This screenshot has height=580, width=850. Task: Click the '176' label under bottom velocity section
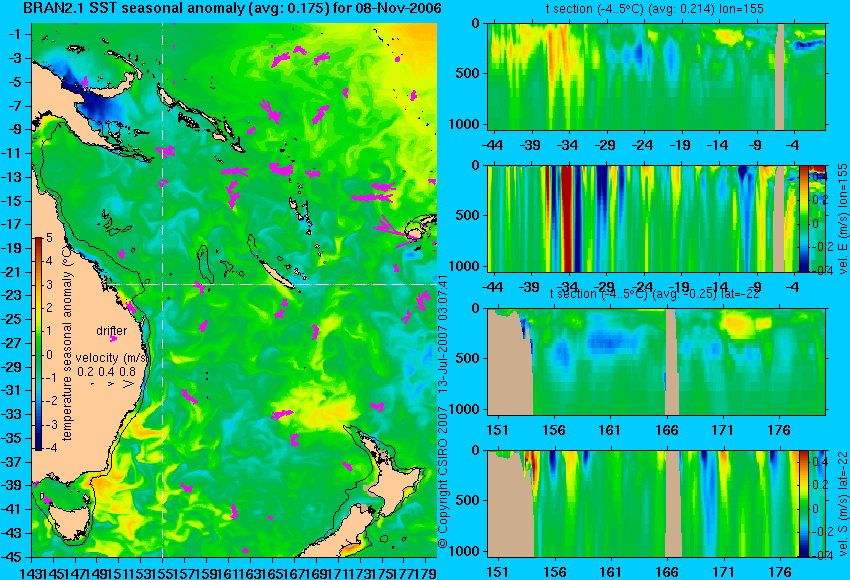click(x=779, y=572)
